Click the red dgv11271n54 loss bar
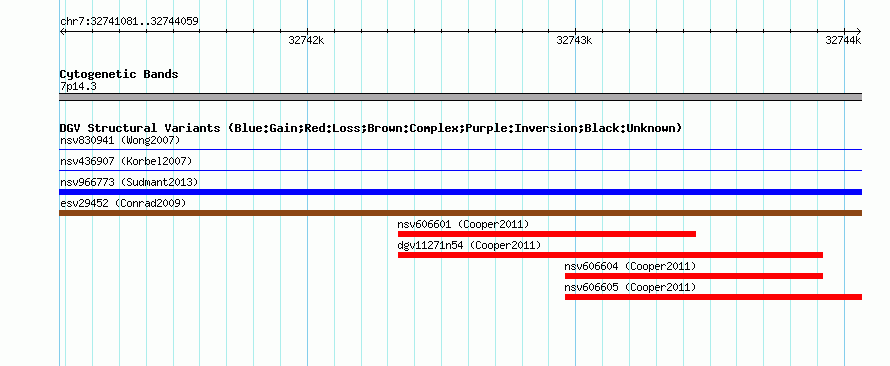The image size is (890, 366). click(x=610, y=255)
